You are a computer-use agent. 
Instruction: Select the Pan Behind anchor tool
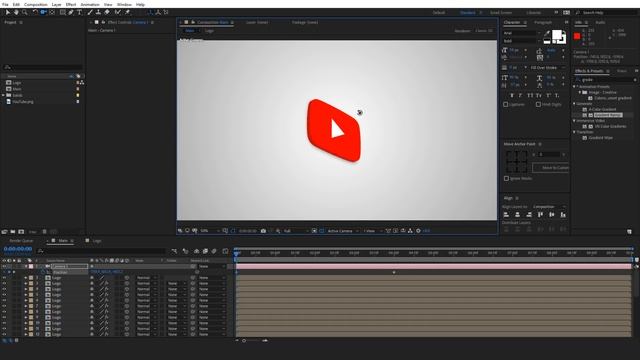[x=52, y=13]
